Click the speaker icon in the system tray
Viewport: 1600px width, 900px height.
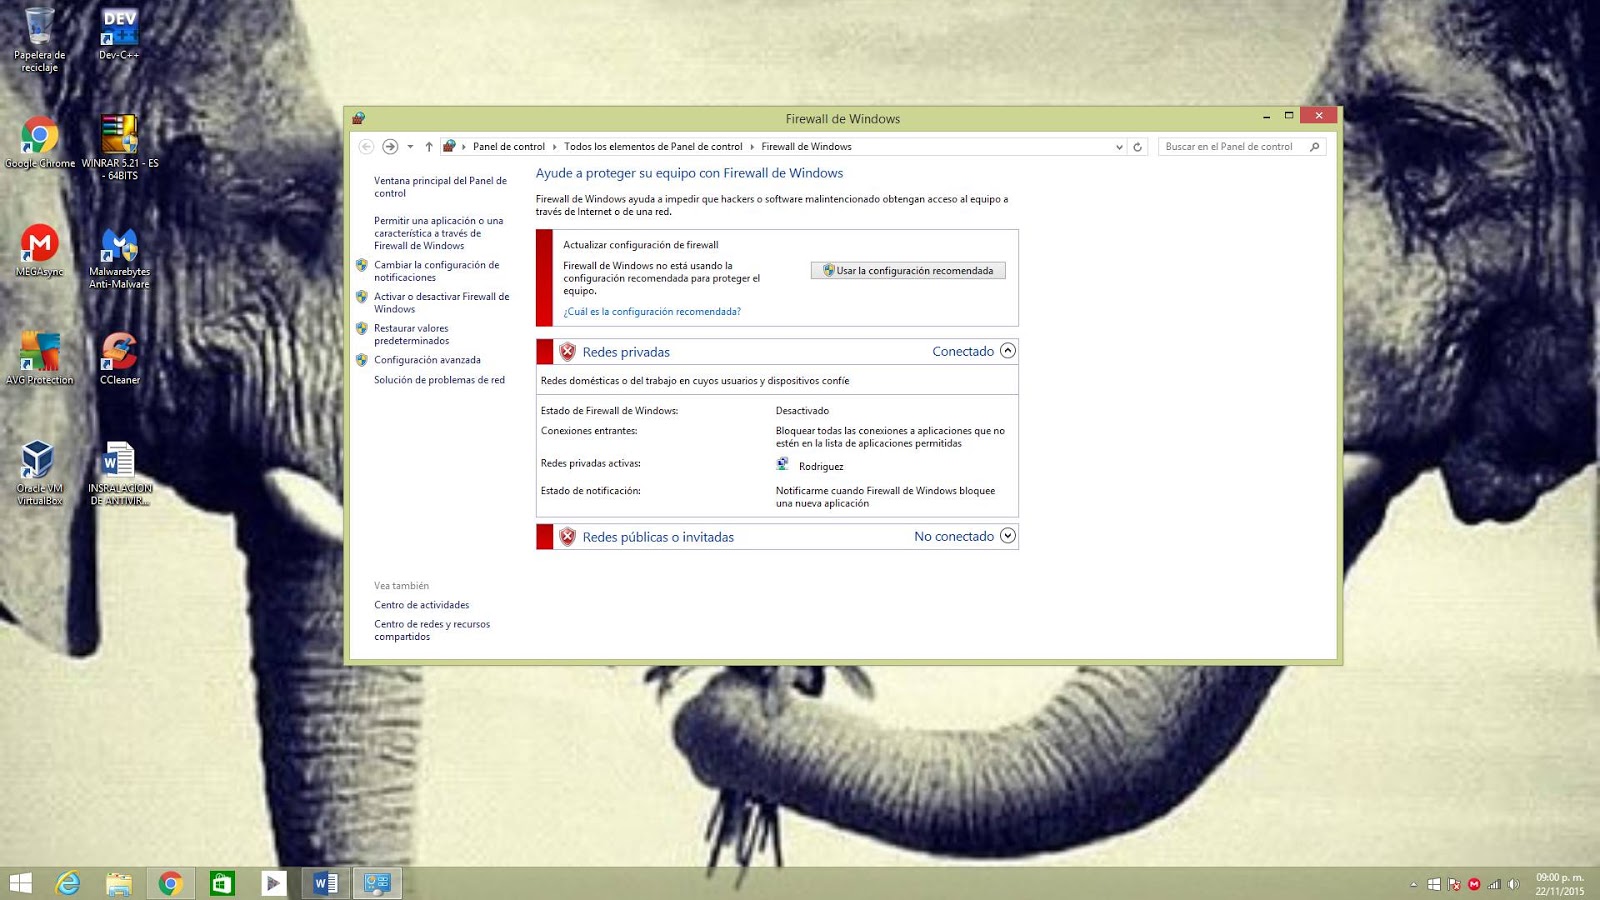1512,884
